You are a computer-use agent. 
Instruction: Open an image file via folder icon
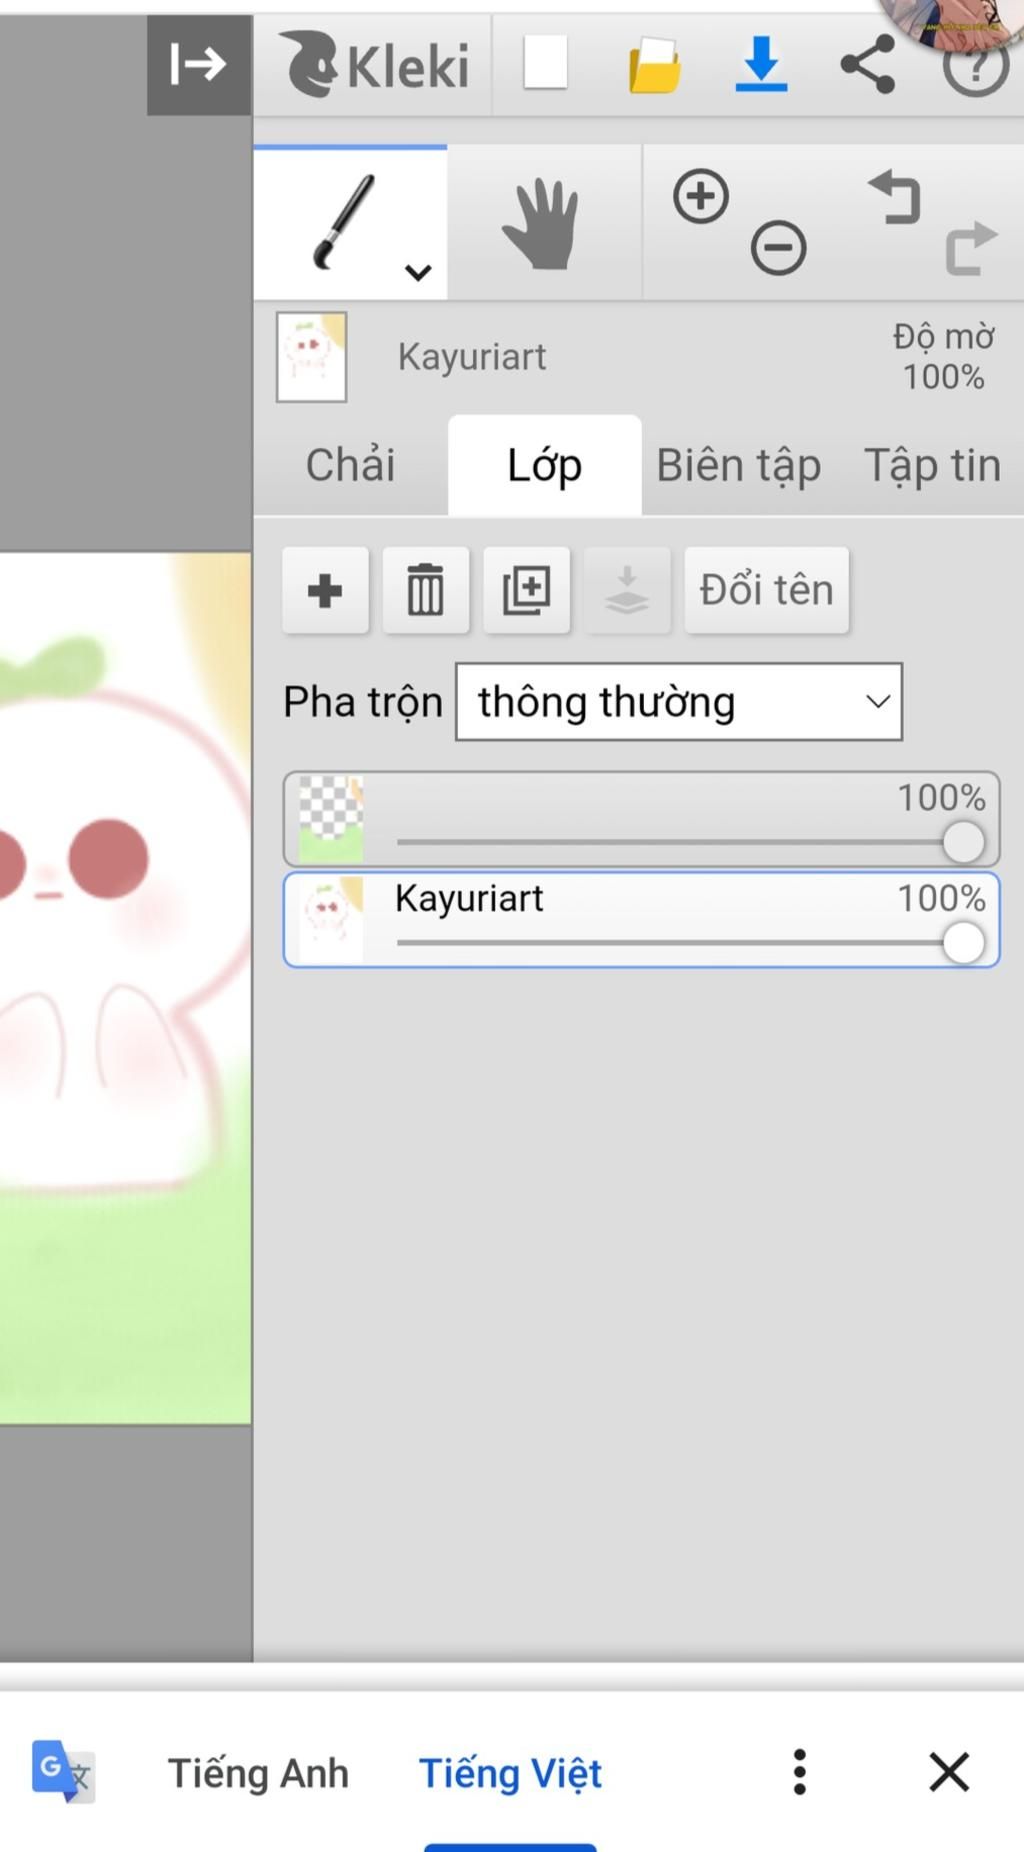655,65
